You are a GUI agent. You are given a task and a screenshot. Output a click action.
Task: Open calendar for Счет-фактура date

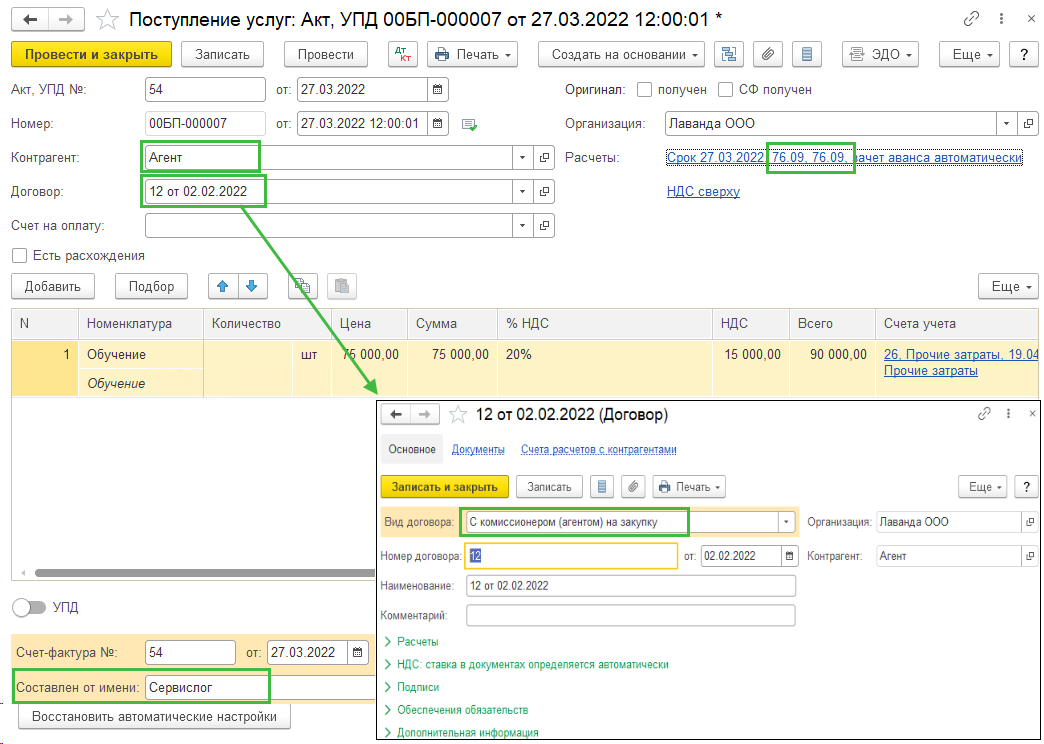[358, 652]
